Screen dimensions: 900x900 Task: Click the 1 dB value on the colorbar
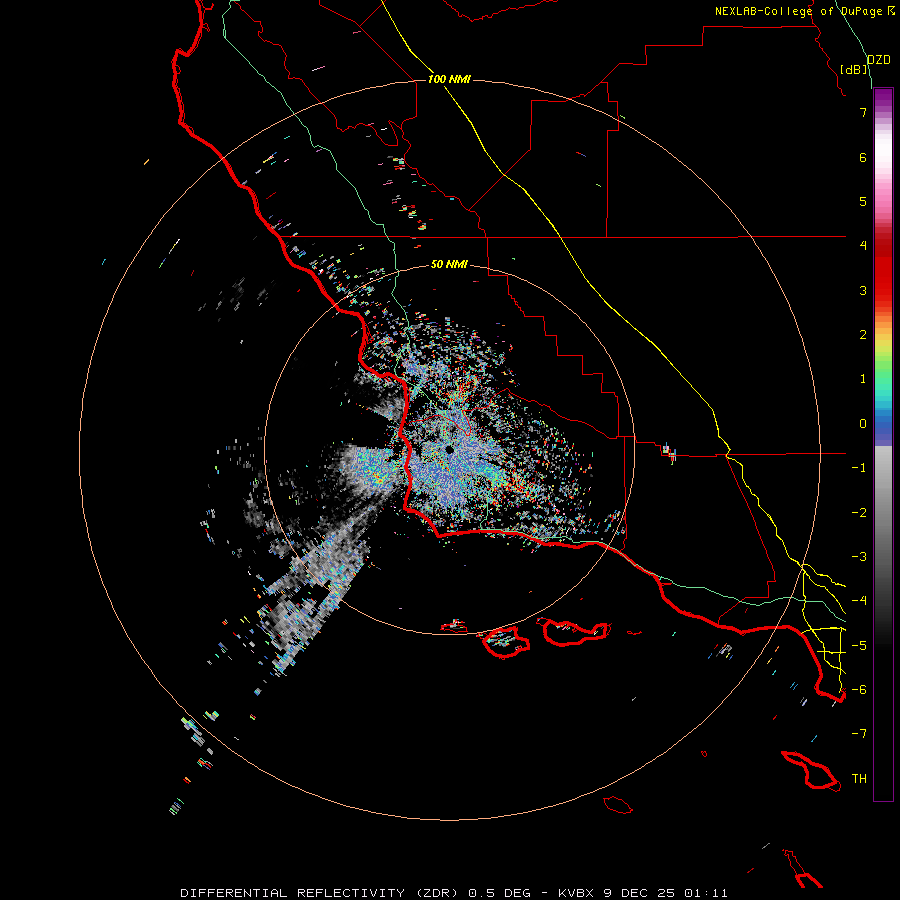coord(863,379)
